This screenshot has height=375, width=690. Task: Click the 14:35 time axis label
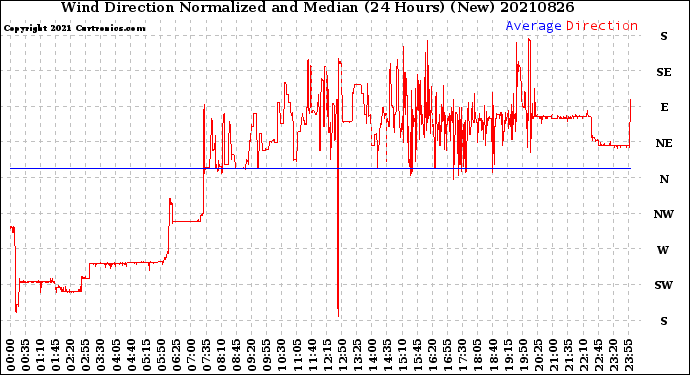click(387, 355)
